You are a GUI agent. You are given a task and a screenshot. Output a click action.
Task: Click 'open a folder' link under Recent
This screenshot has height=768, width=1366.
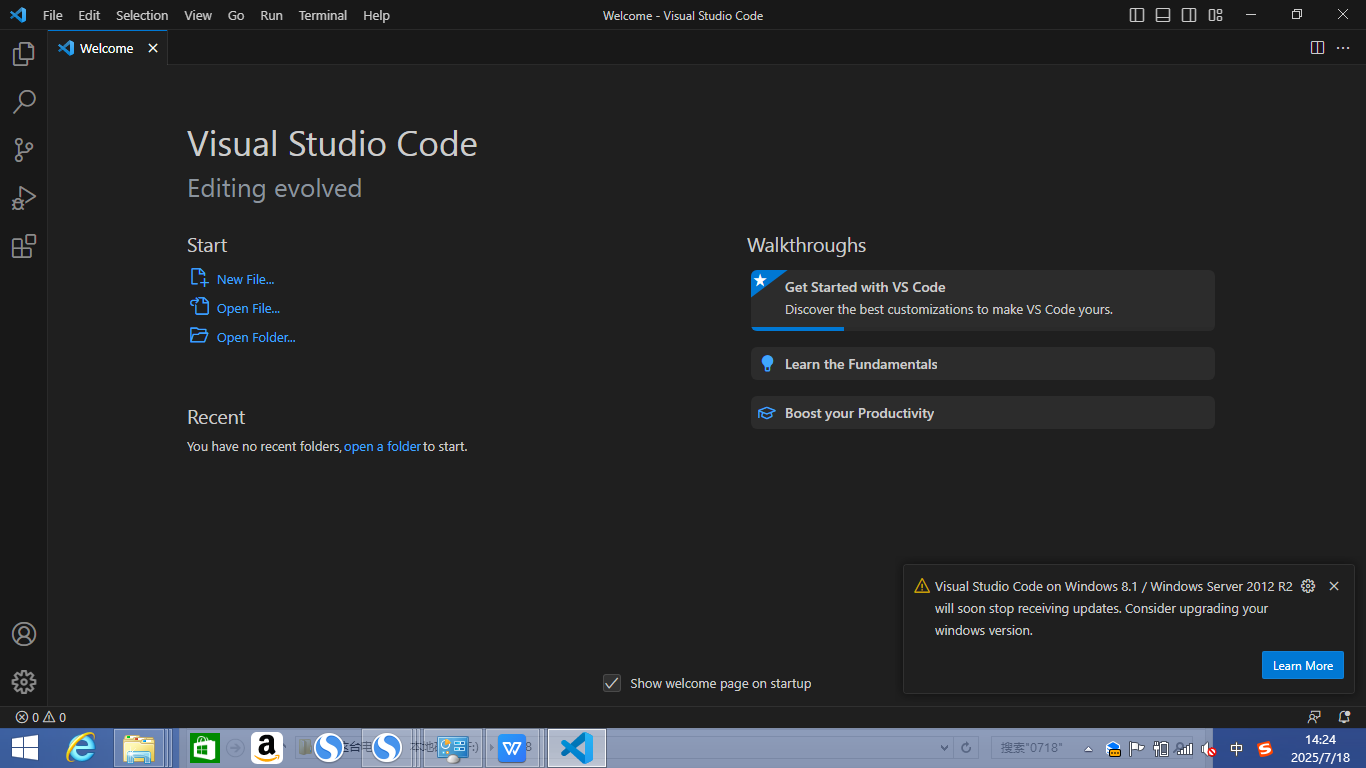382,446
